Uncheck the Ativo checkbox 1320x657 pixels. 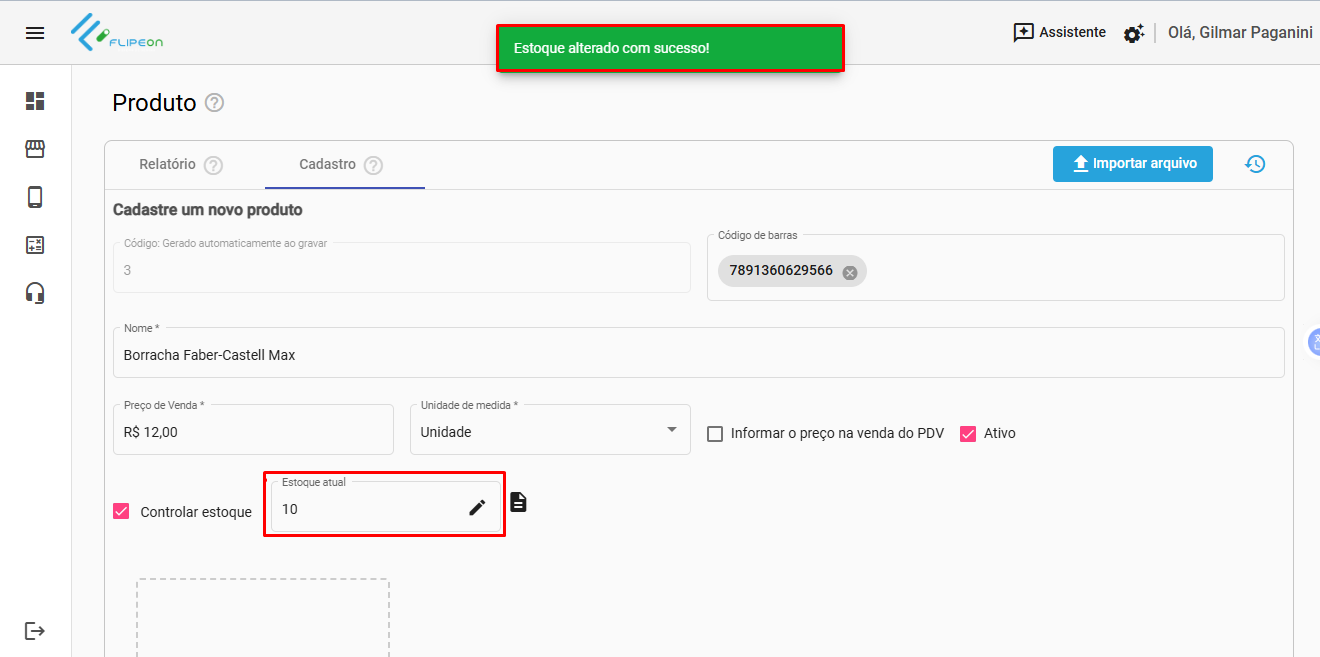tap(967, 433)
